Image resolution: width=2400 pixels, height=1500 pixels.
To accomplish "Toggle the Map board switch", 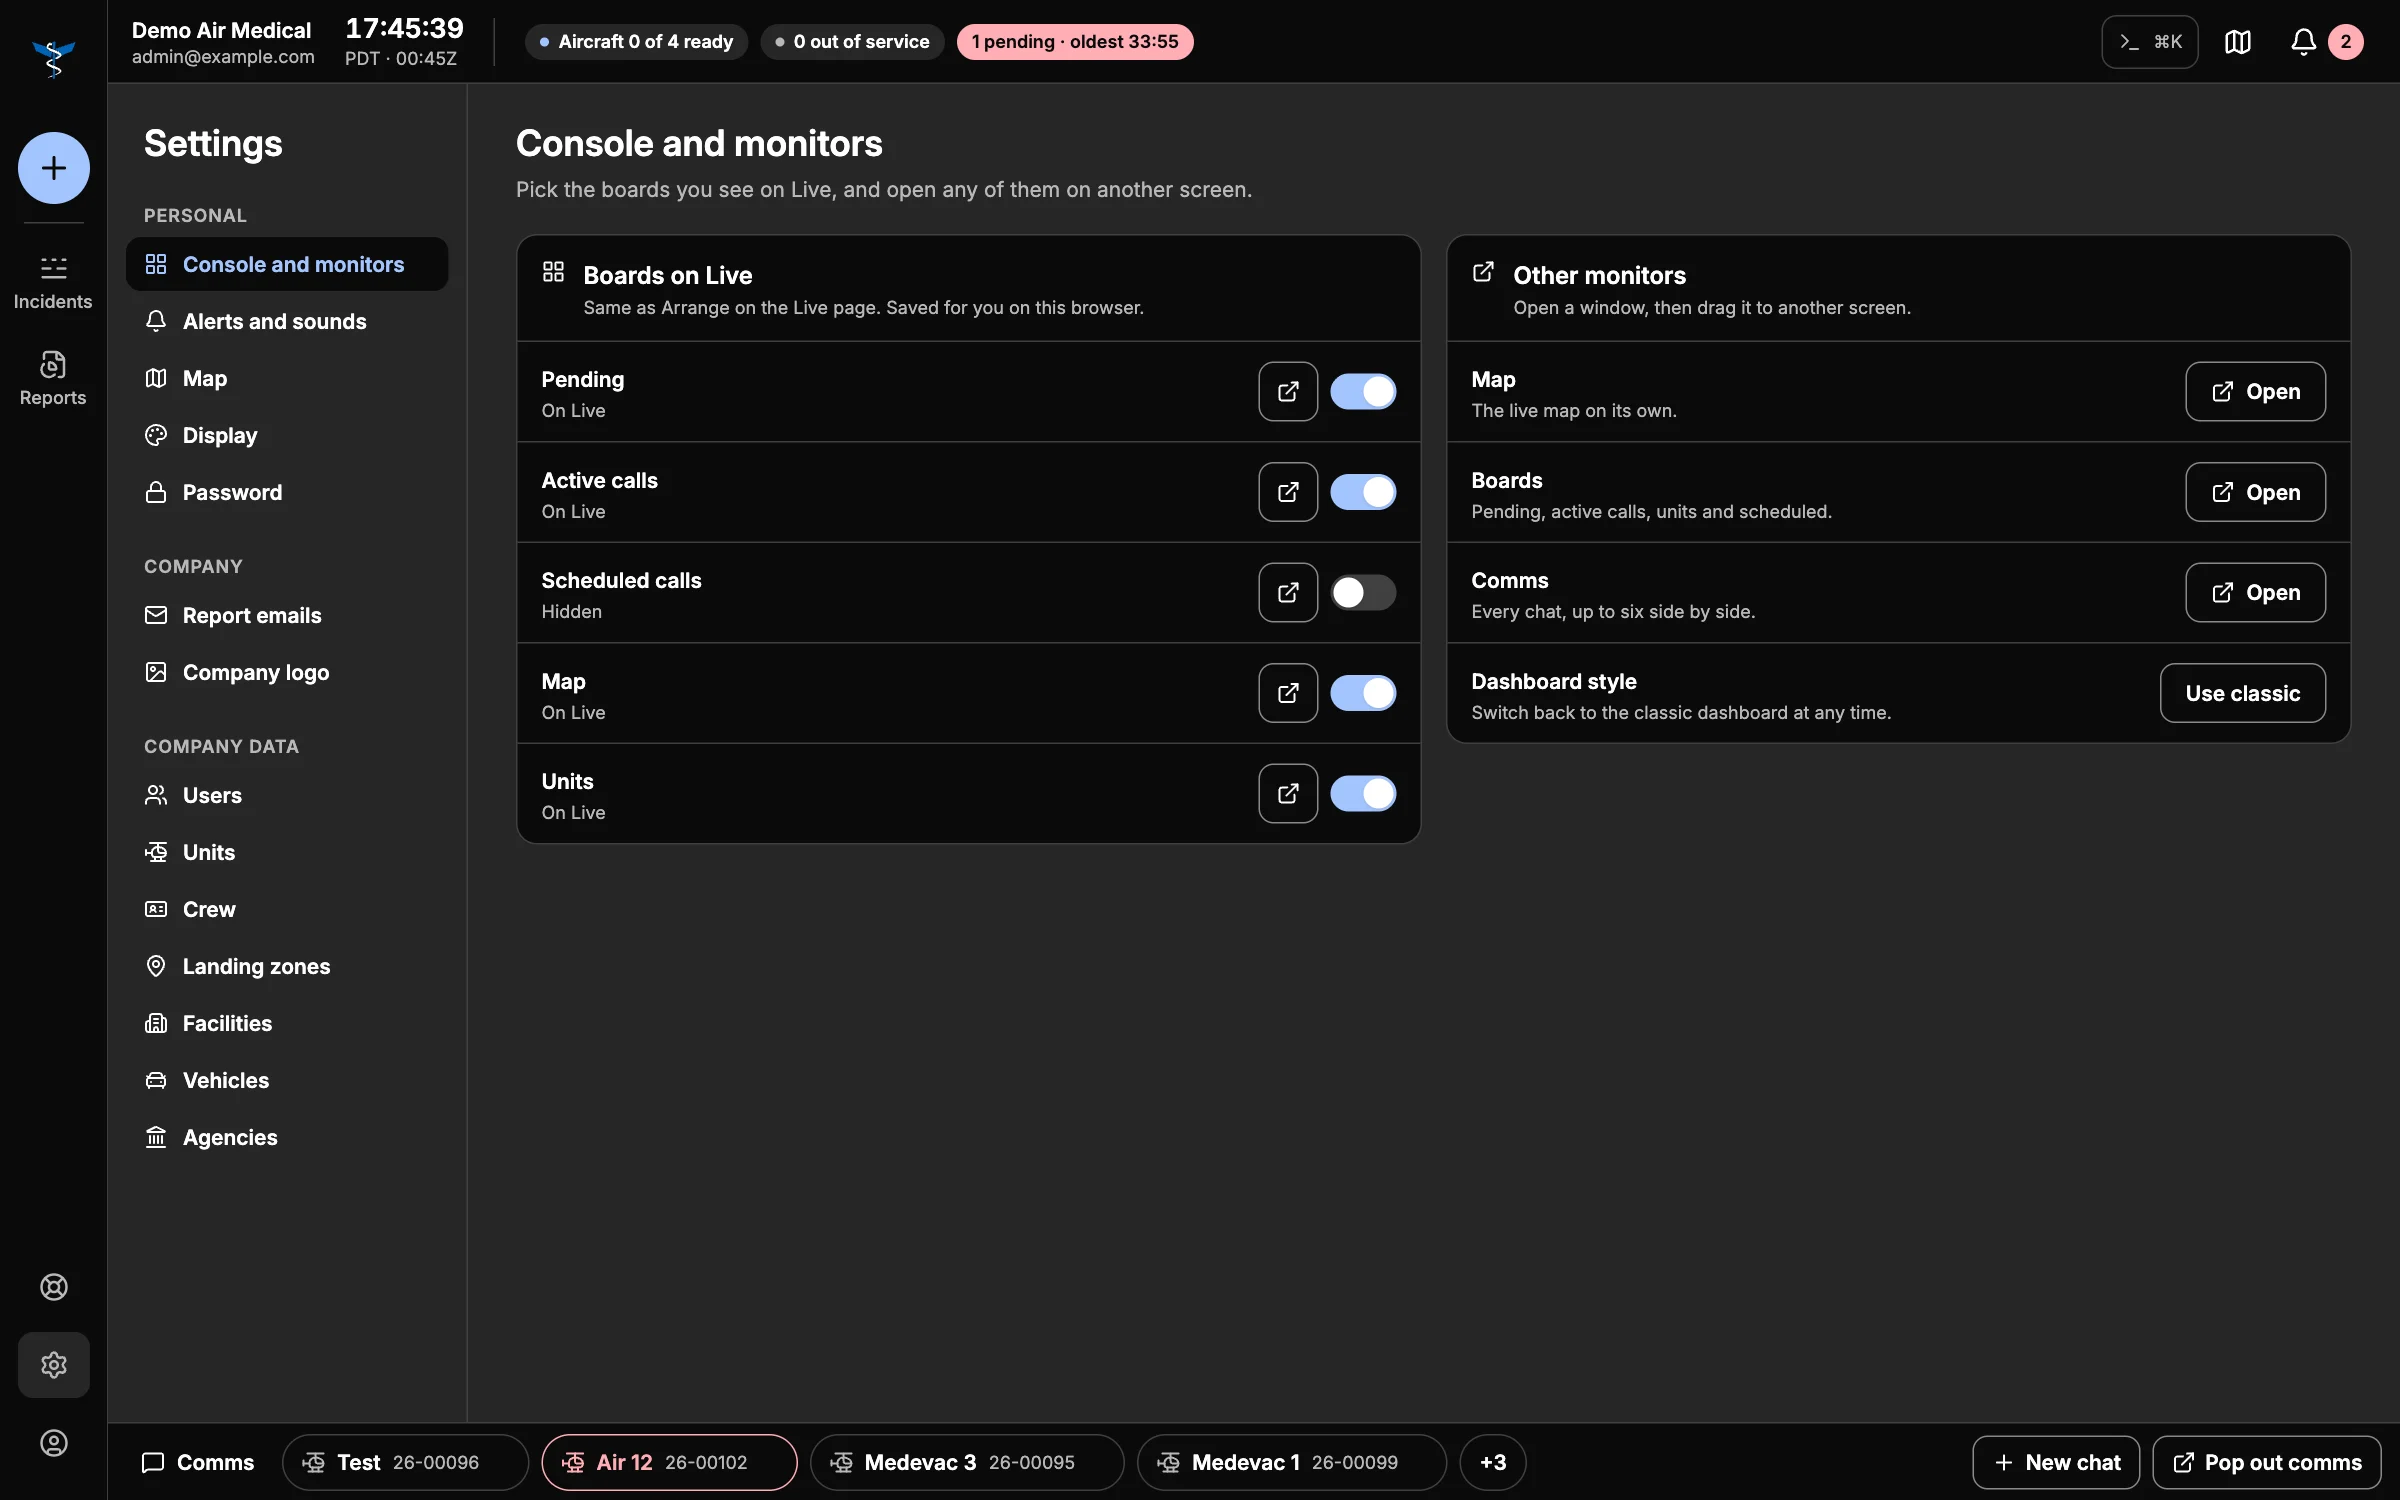I will (x=1363, y=693).
